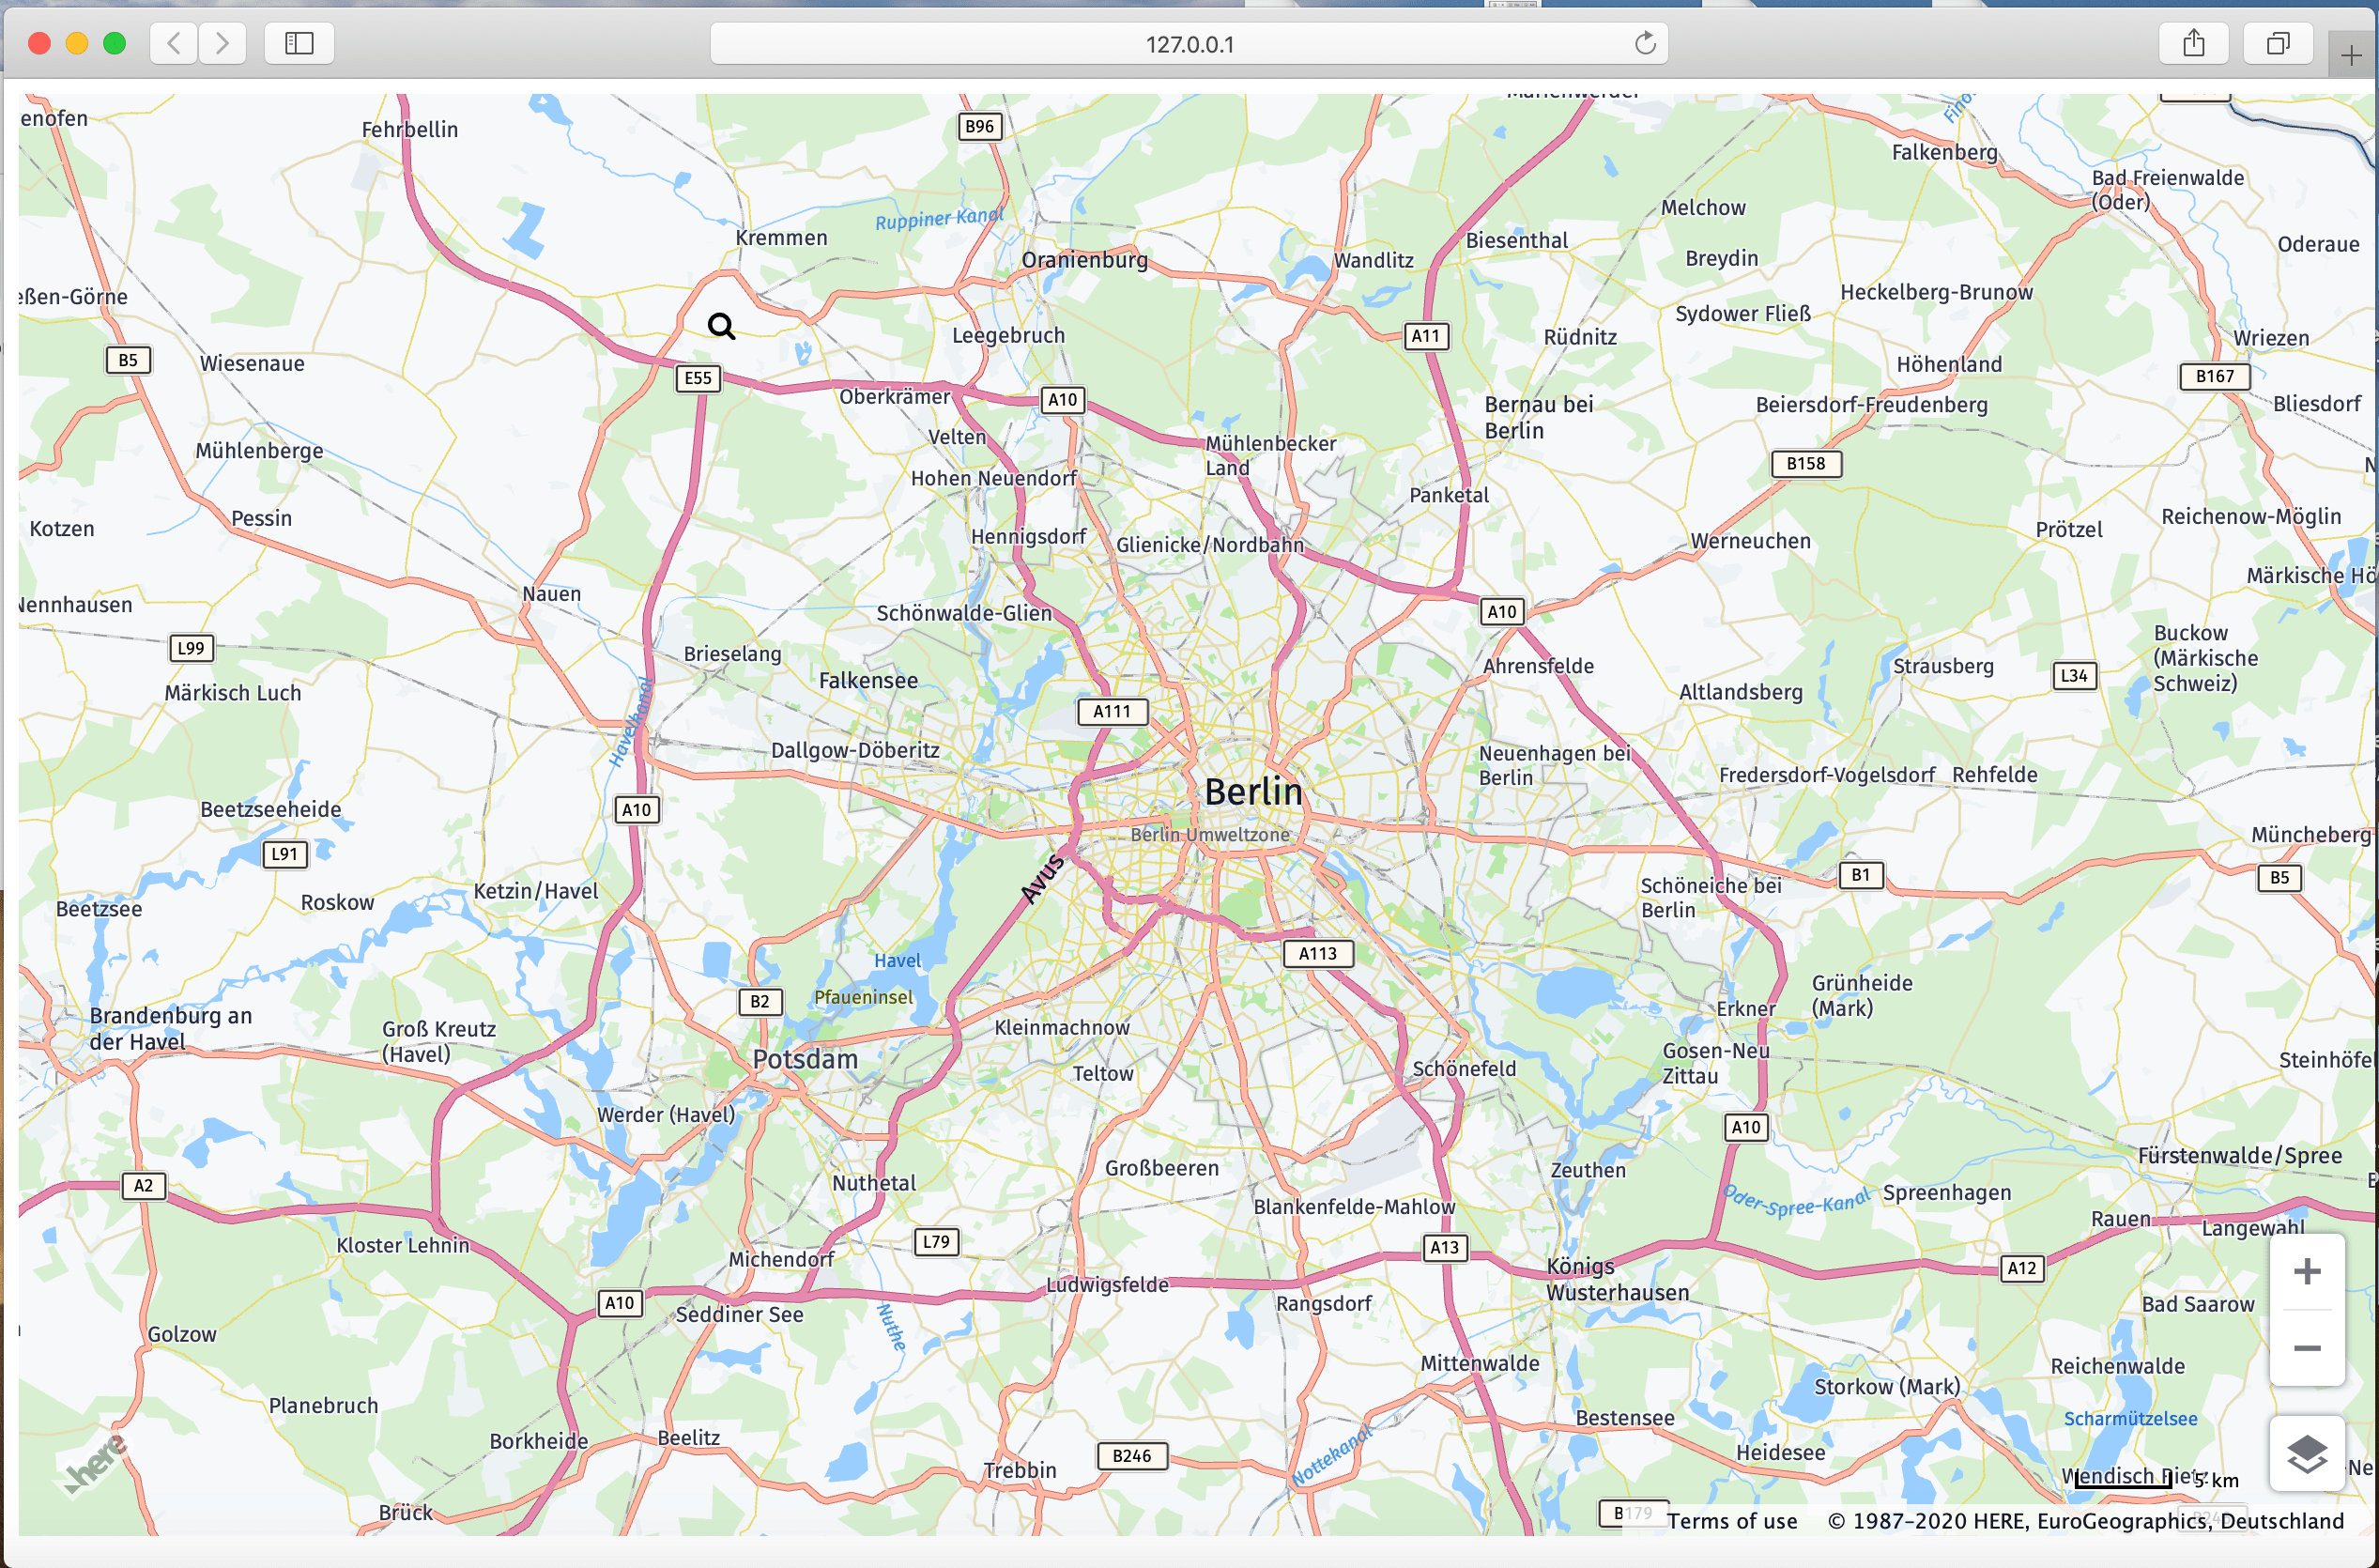This screenshot has height=1568, width=2379.
Task: Go forward to the next page
Action: [222, 44]
